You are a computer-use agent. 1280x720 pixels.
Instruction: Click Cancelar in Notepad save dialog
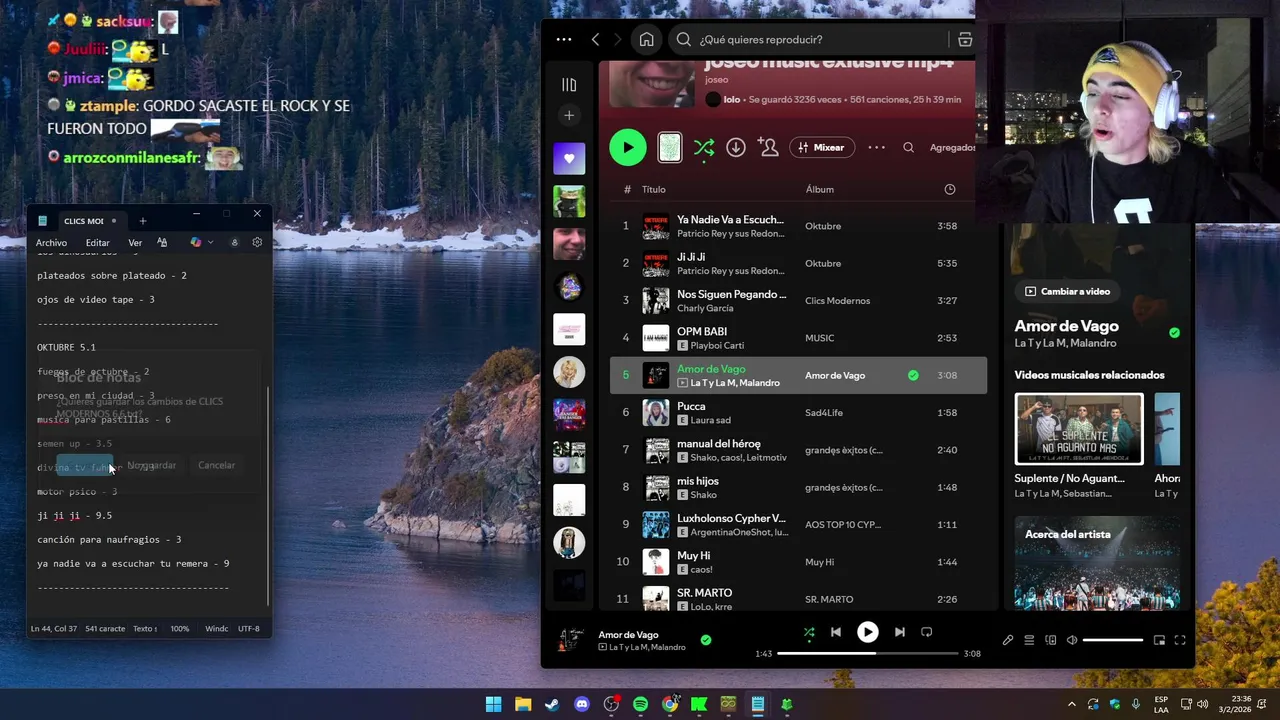[216, 465]
